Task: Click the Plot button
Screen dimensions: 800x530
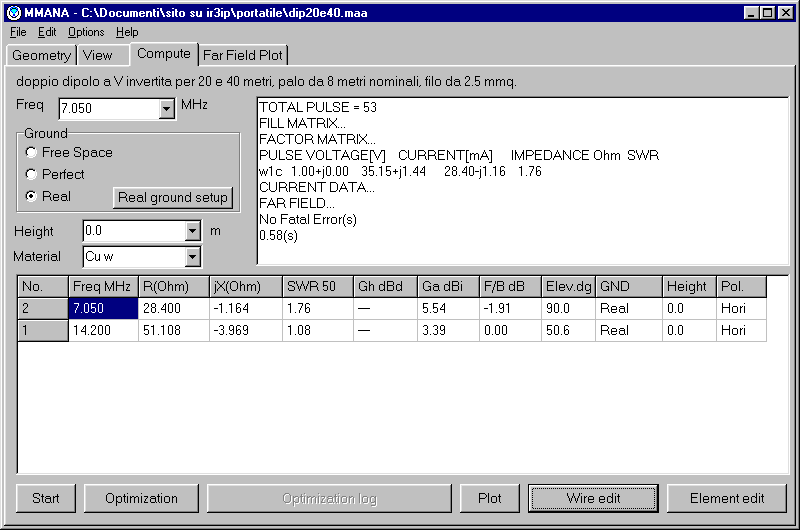Action: [x=489, y=498]
